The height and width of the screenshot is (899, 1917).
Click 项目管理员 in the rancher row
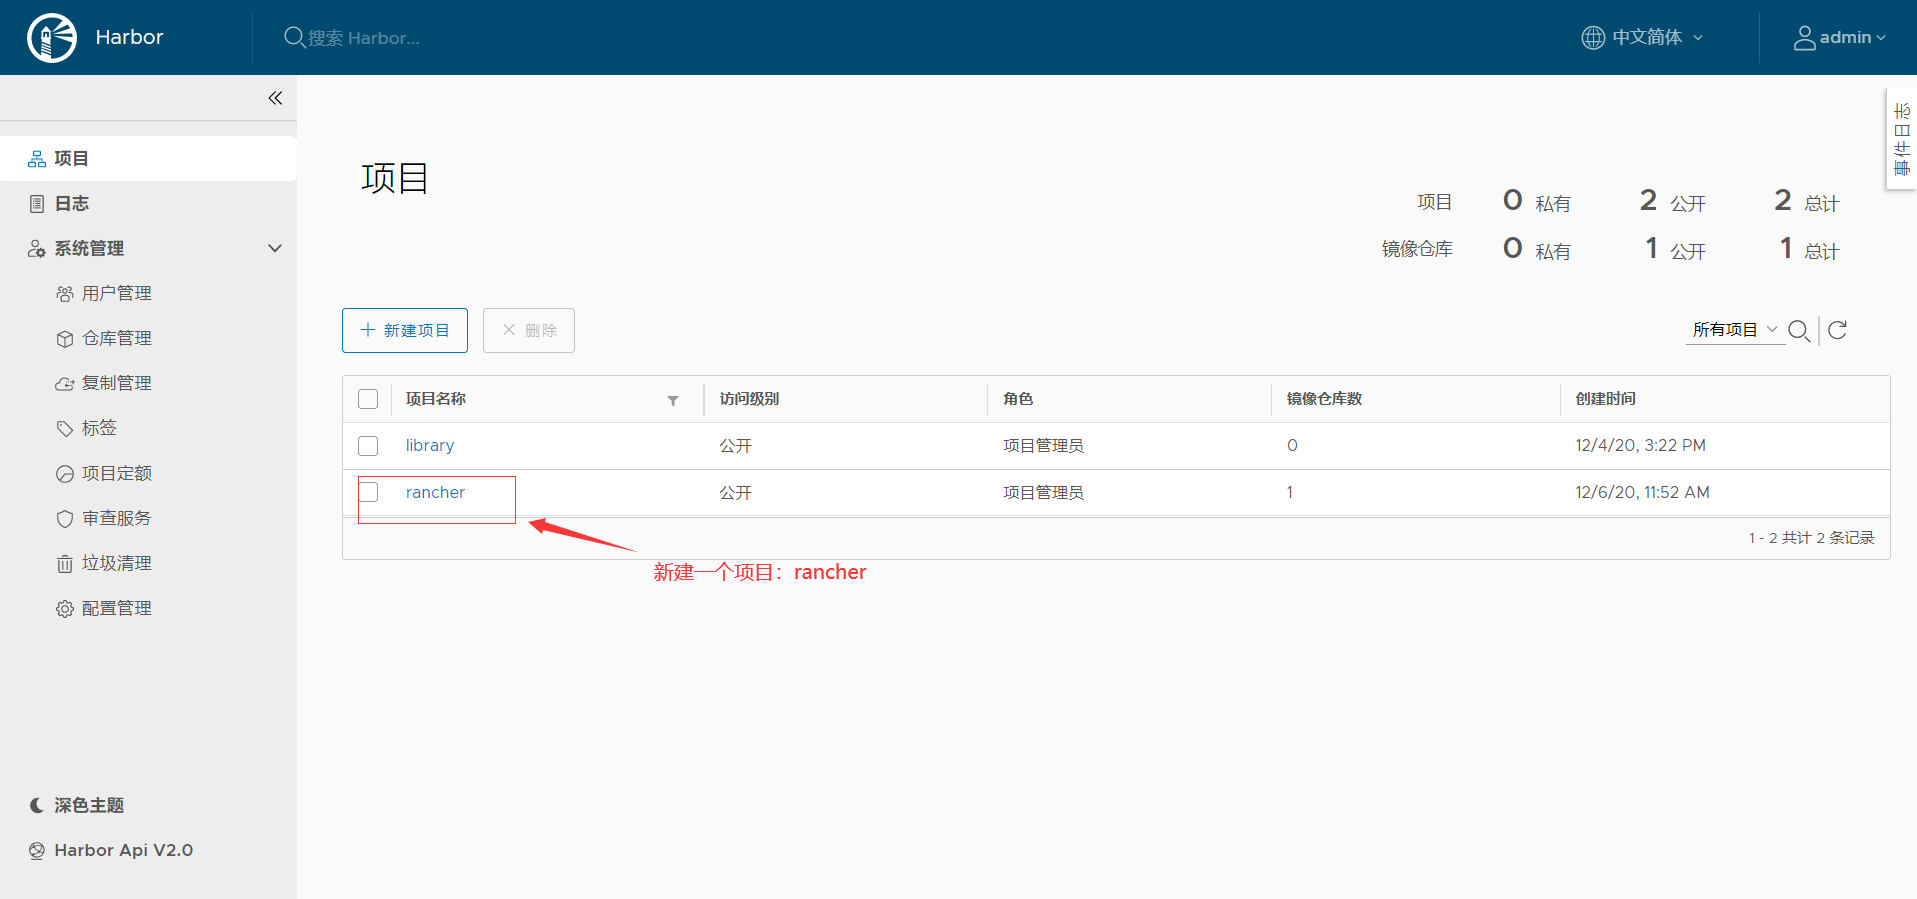(1043, 493)
